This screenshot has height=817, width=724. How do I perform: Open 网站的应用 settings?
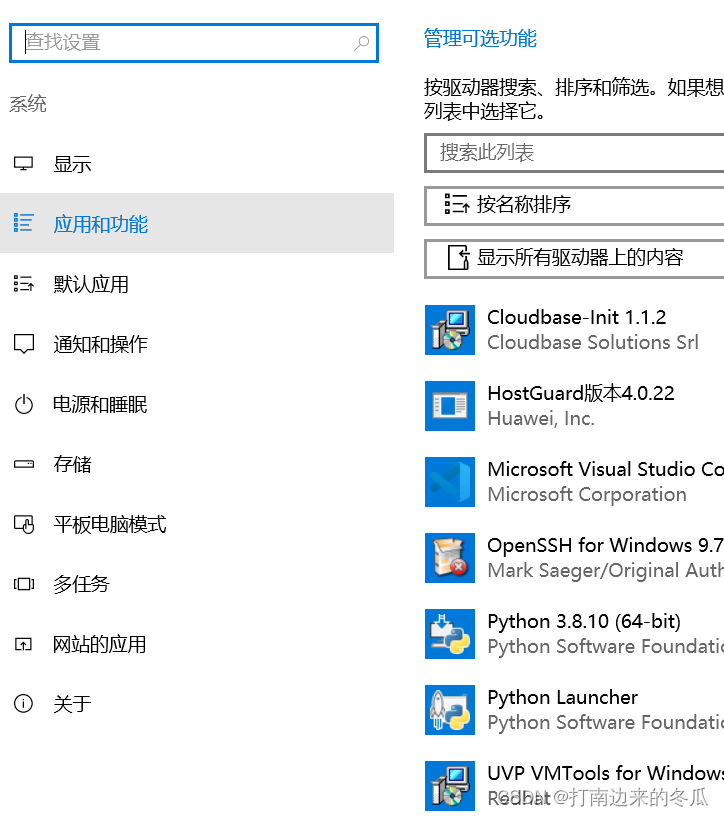click(x=197, y=644)
